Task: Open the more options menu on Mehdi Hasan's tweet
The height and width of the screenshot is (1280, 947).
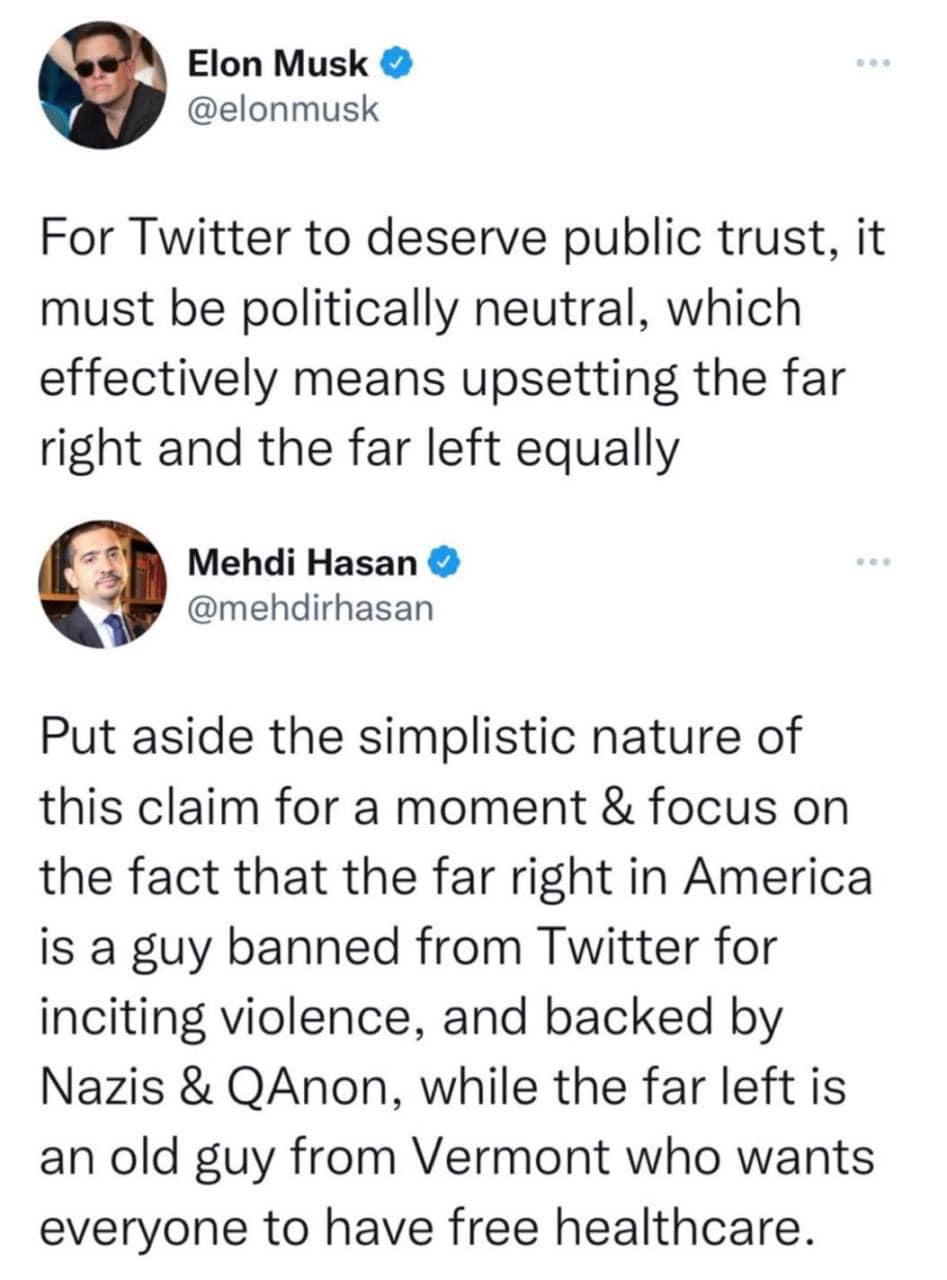Action: (x=875, y=560)
